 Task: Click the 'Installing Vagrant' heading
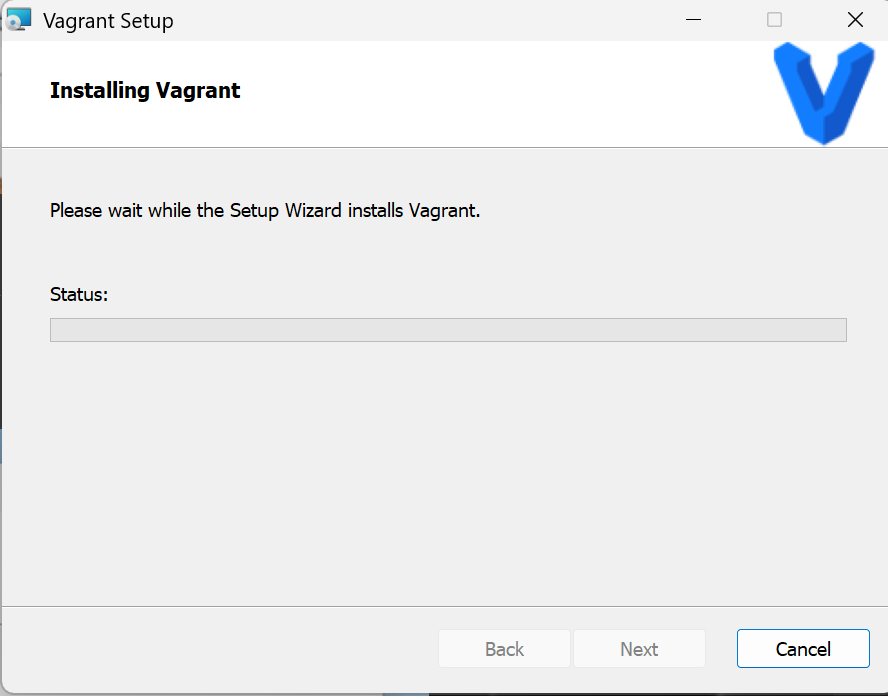[x=145, y=91]
